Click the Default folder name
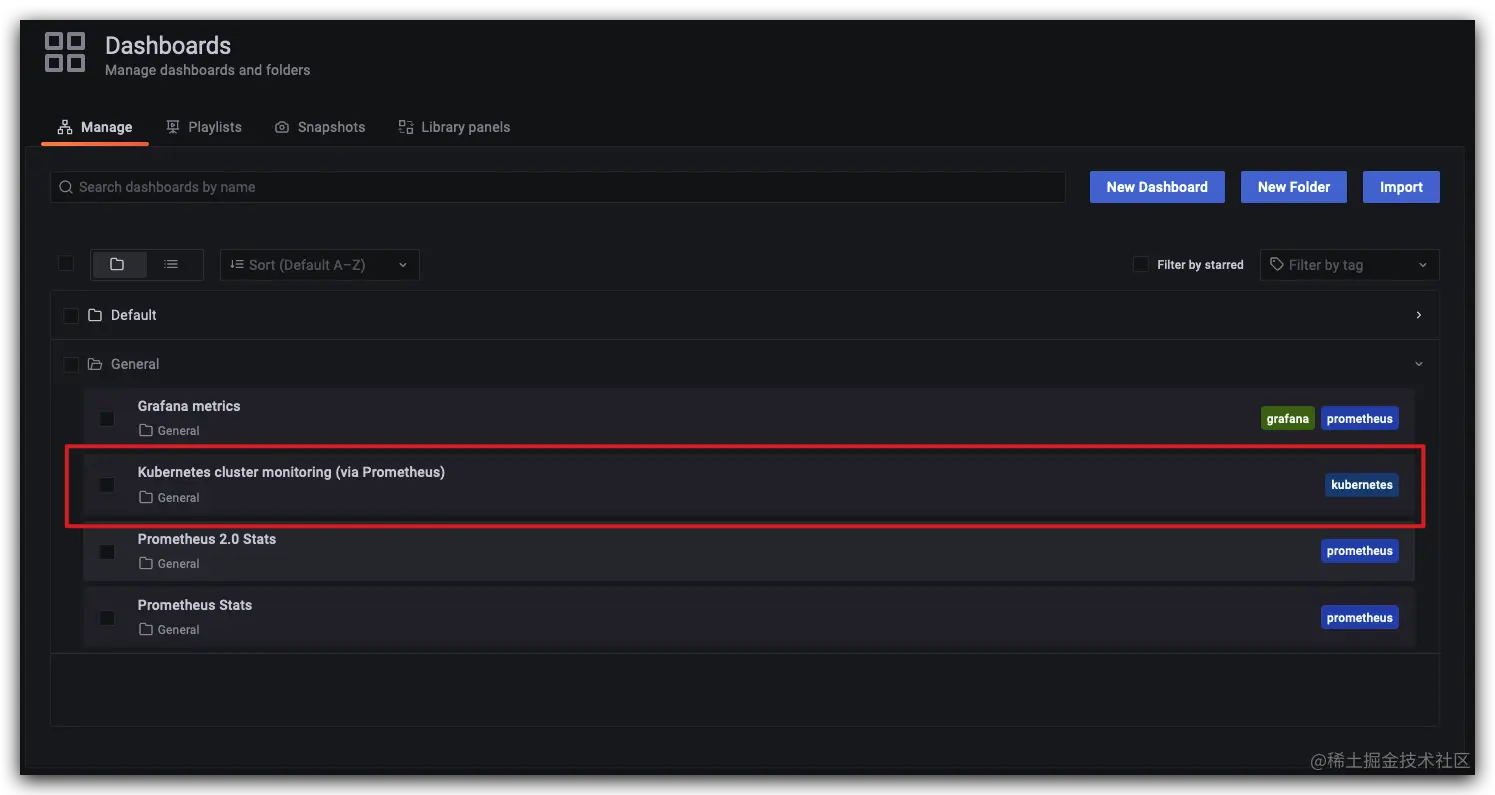 click(x=134, y=315)
